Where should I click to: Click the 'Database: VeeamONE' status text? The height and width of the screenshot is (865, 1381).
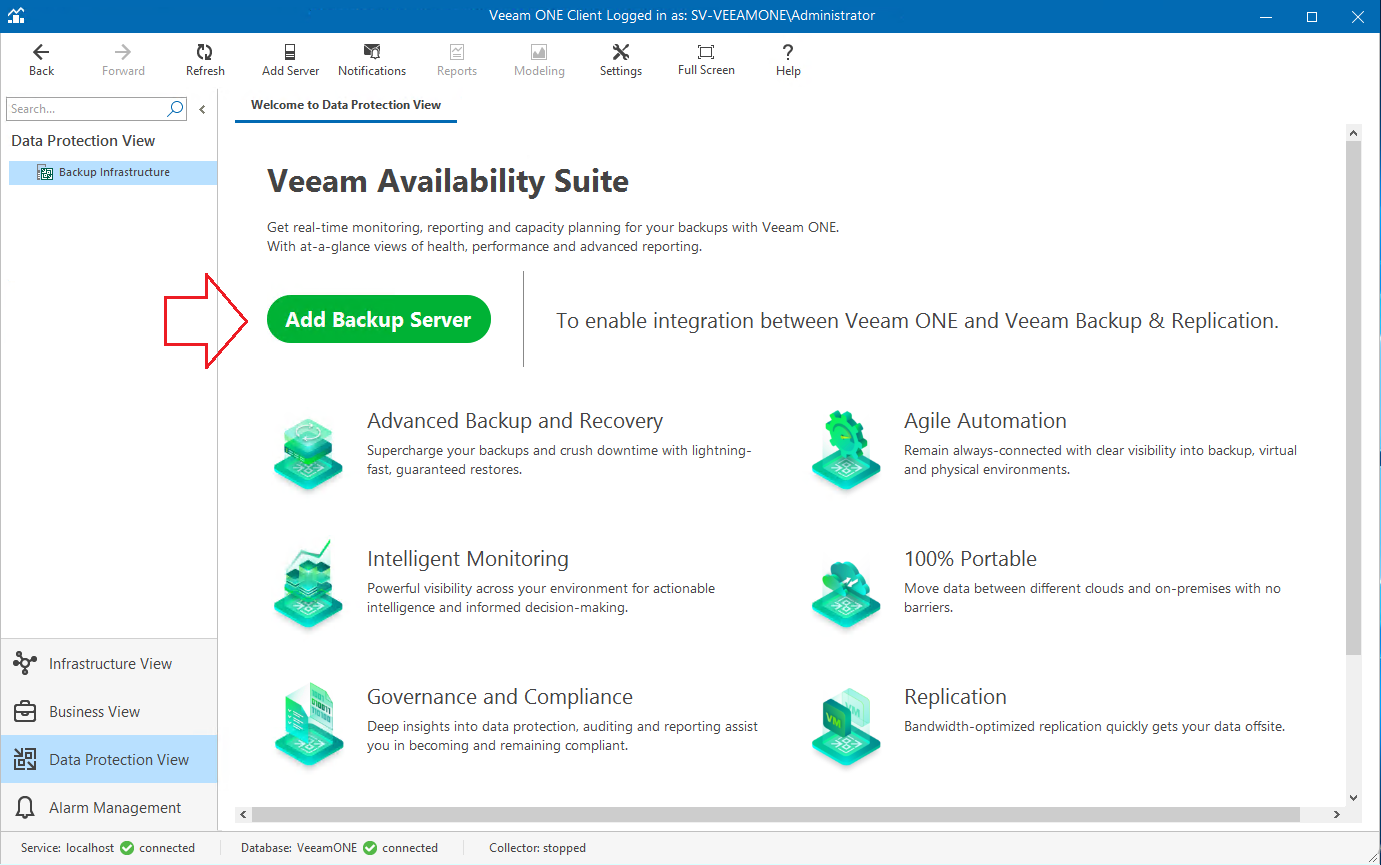coord(299,848)
